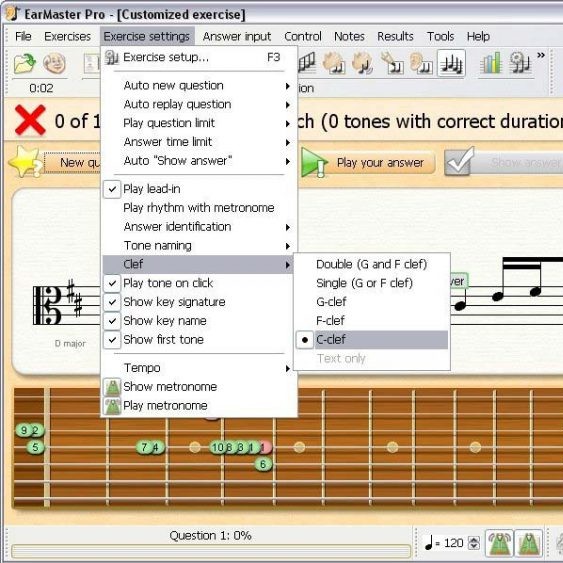Open the Answer input menu
This screenshot has width=563, height=563.
pyautogui.click(x=237, y=36)
